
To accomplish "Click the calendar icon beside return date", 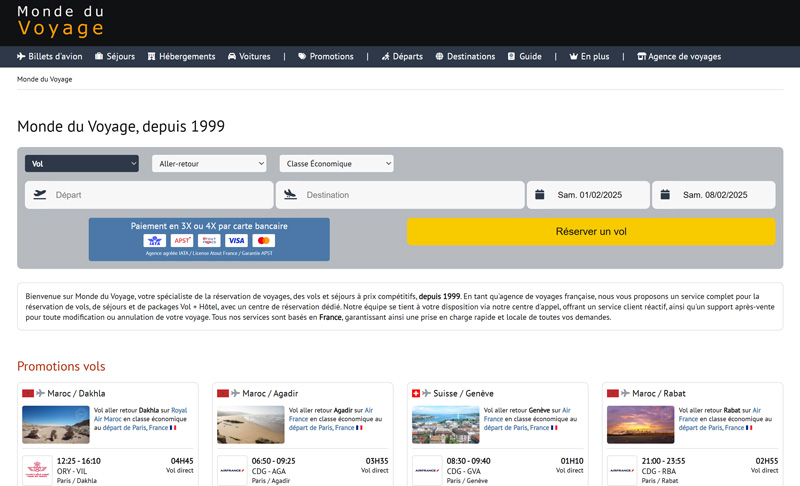I will (665, 195).
